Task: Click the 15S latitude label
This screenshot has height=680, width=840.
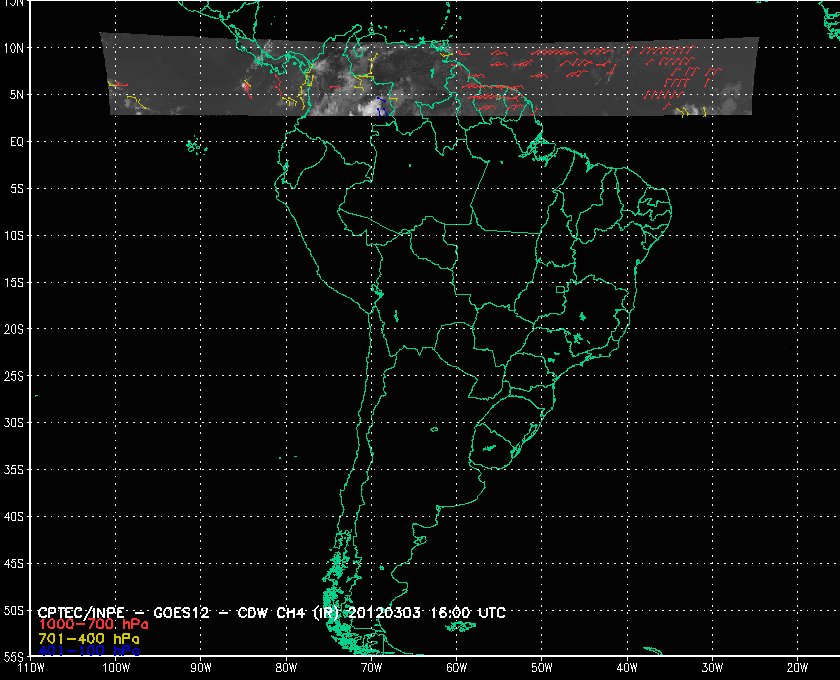Action: click(14, 282)
